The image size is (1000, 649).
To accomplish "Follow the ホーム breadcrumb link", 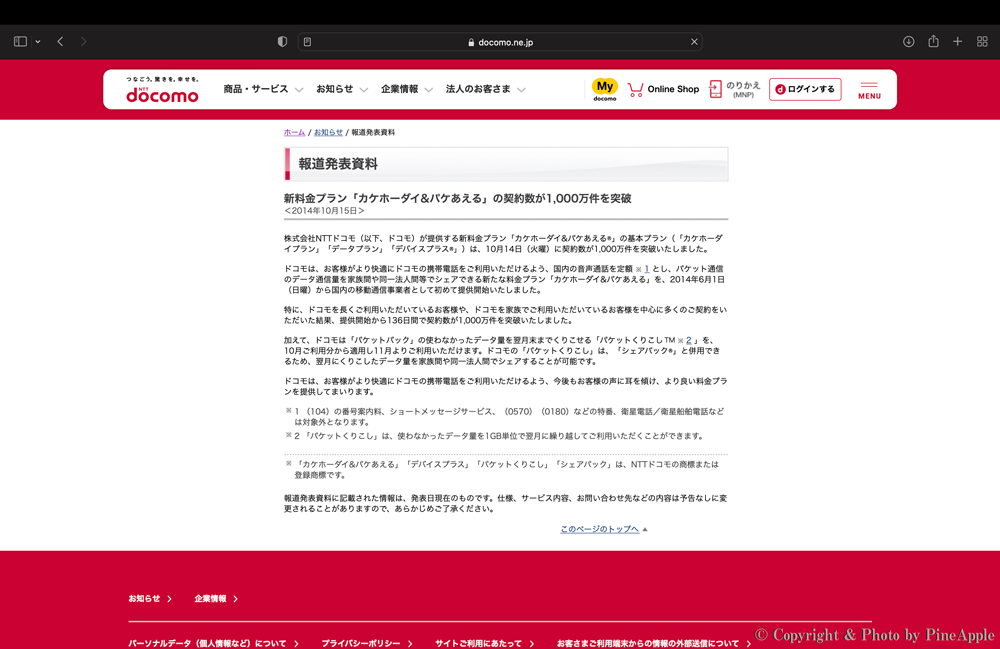I will click(x=294, y=132).
